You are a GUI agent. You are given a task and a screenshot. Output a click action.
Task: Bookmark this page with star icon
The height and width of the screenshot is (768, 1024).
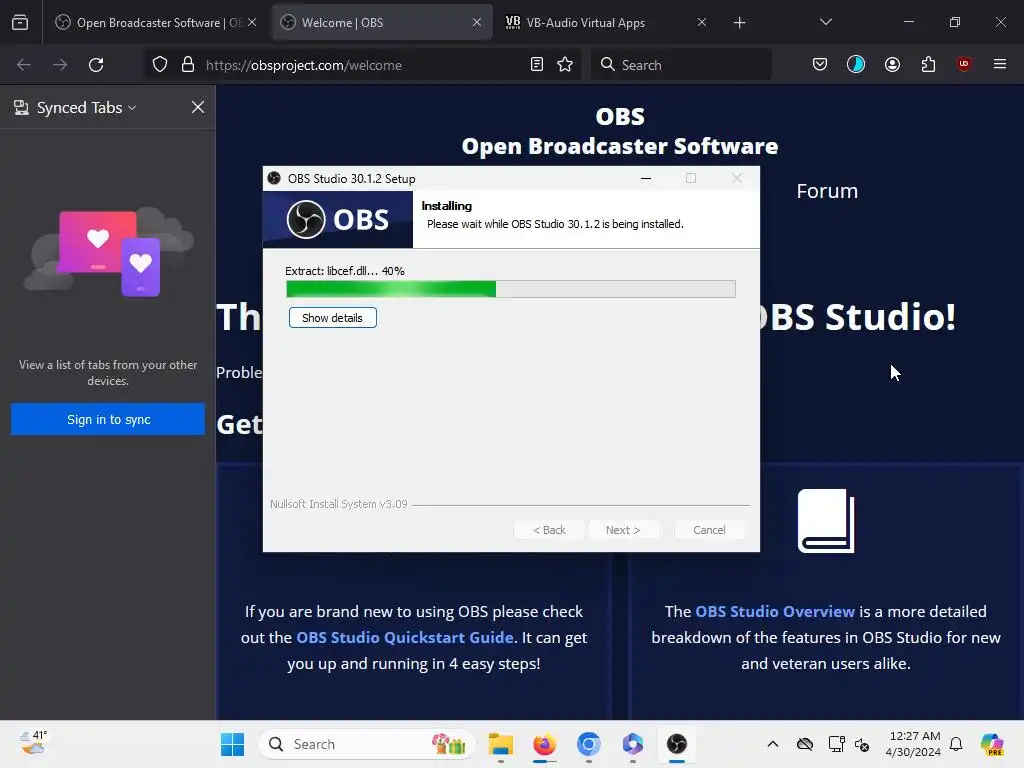565,65
